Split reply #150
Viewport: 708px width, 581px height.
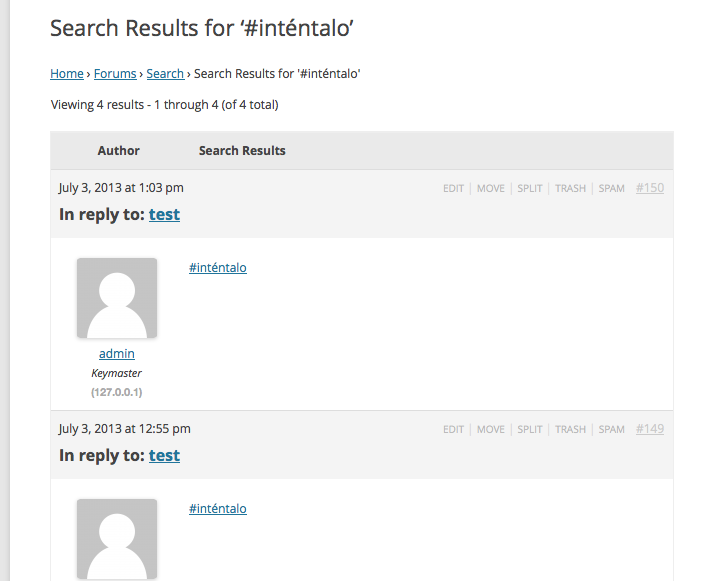point(530,188)
